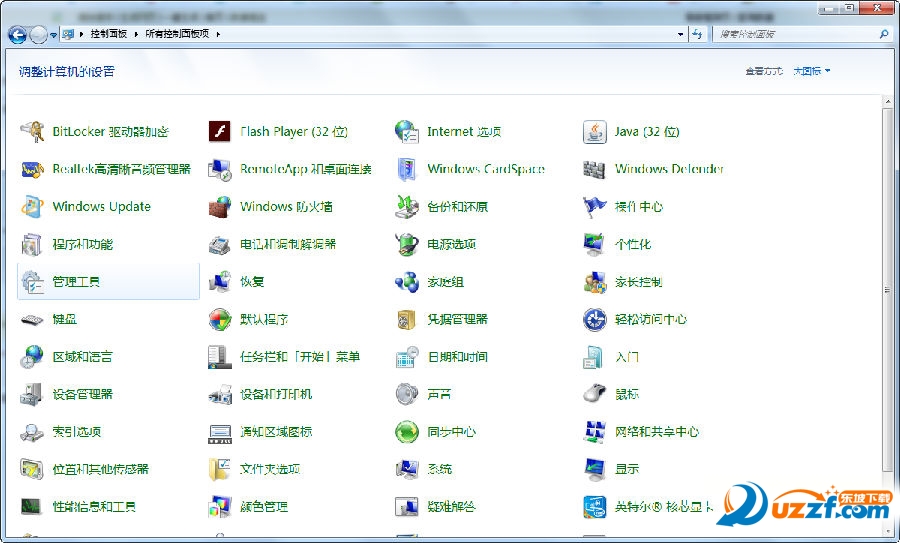Click the vertical scrollbar down arrow
900x543 pixels.
pos(888,533)
